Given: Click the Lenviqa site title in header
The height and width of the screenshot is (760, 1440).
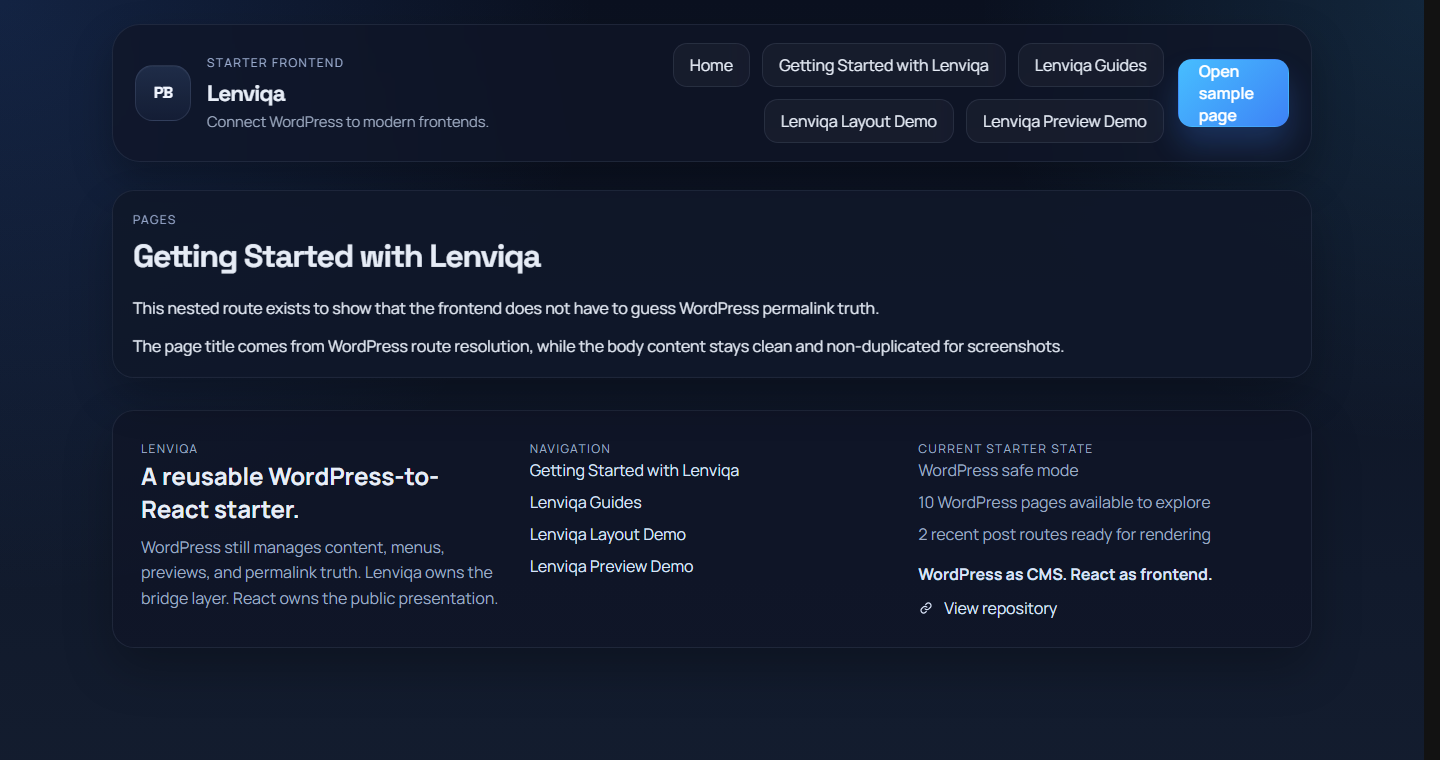Looking at the screenshot, I should pos(246,93).
